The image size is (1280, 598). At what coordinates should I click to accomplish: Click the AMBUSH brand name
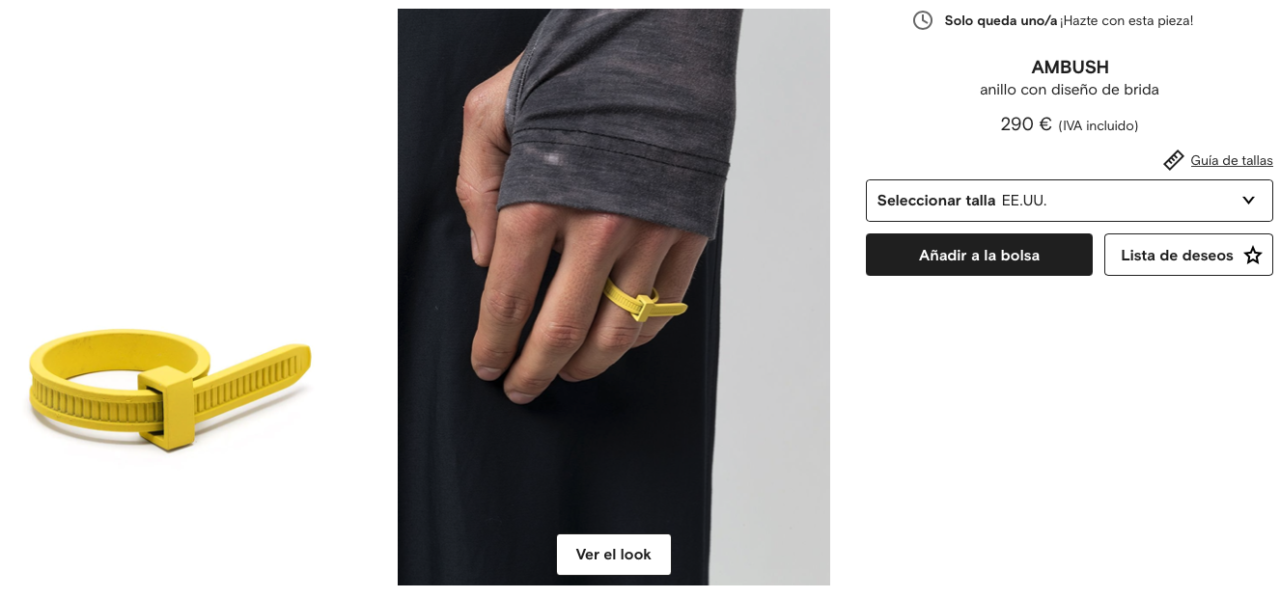(x=1070, y=67)
